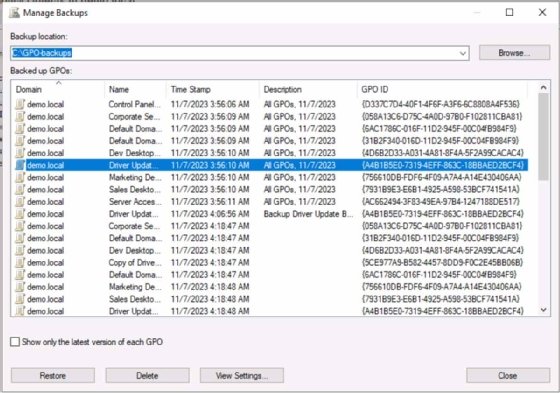Select the 'Control Panel...' name cell

[x=134, y=104]
